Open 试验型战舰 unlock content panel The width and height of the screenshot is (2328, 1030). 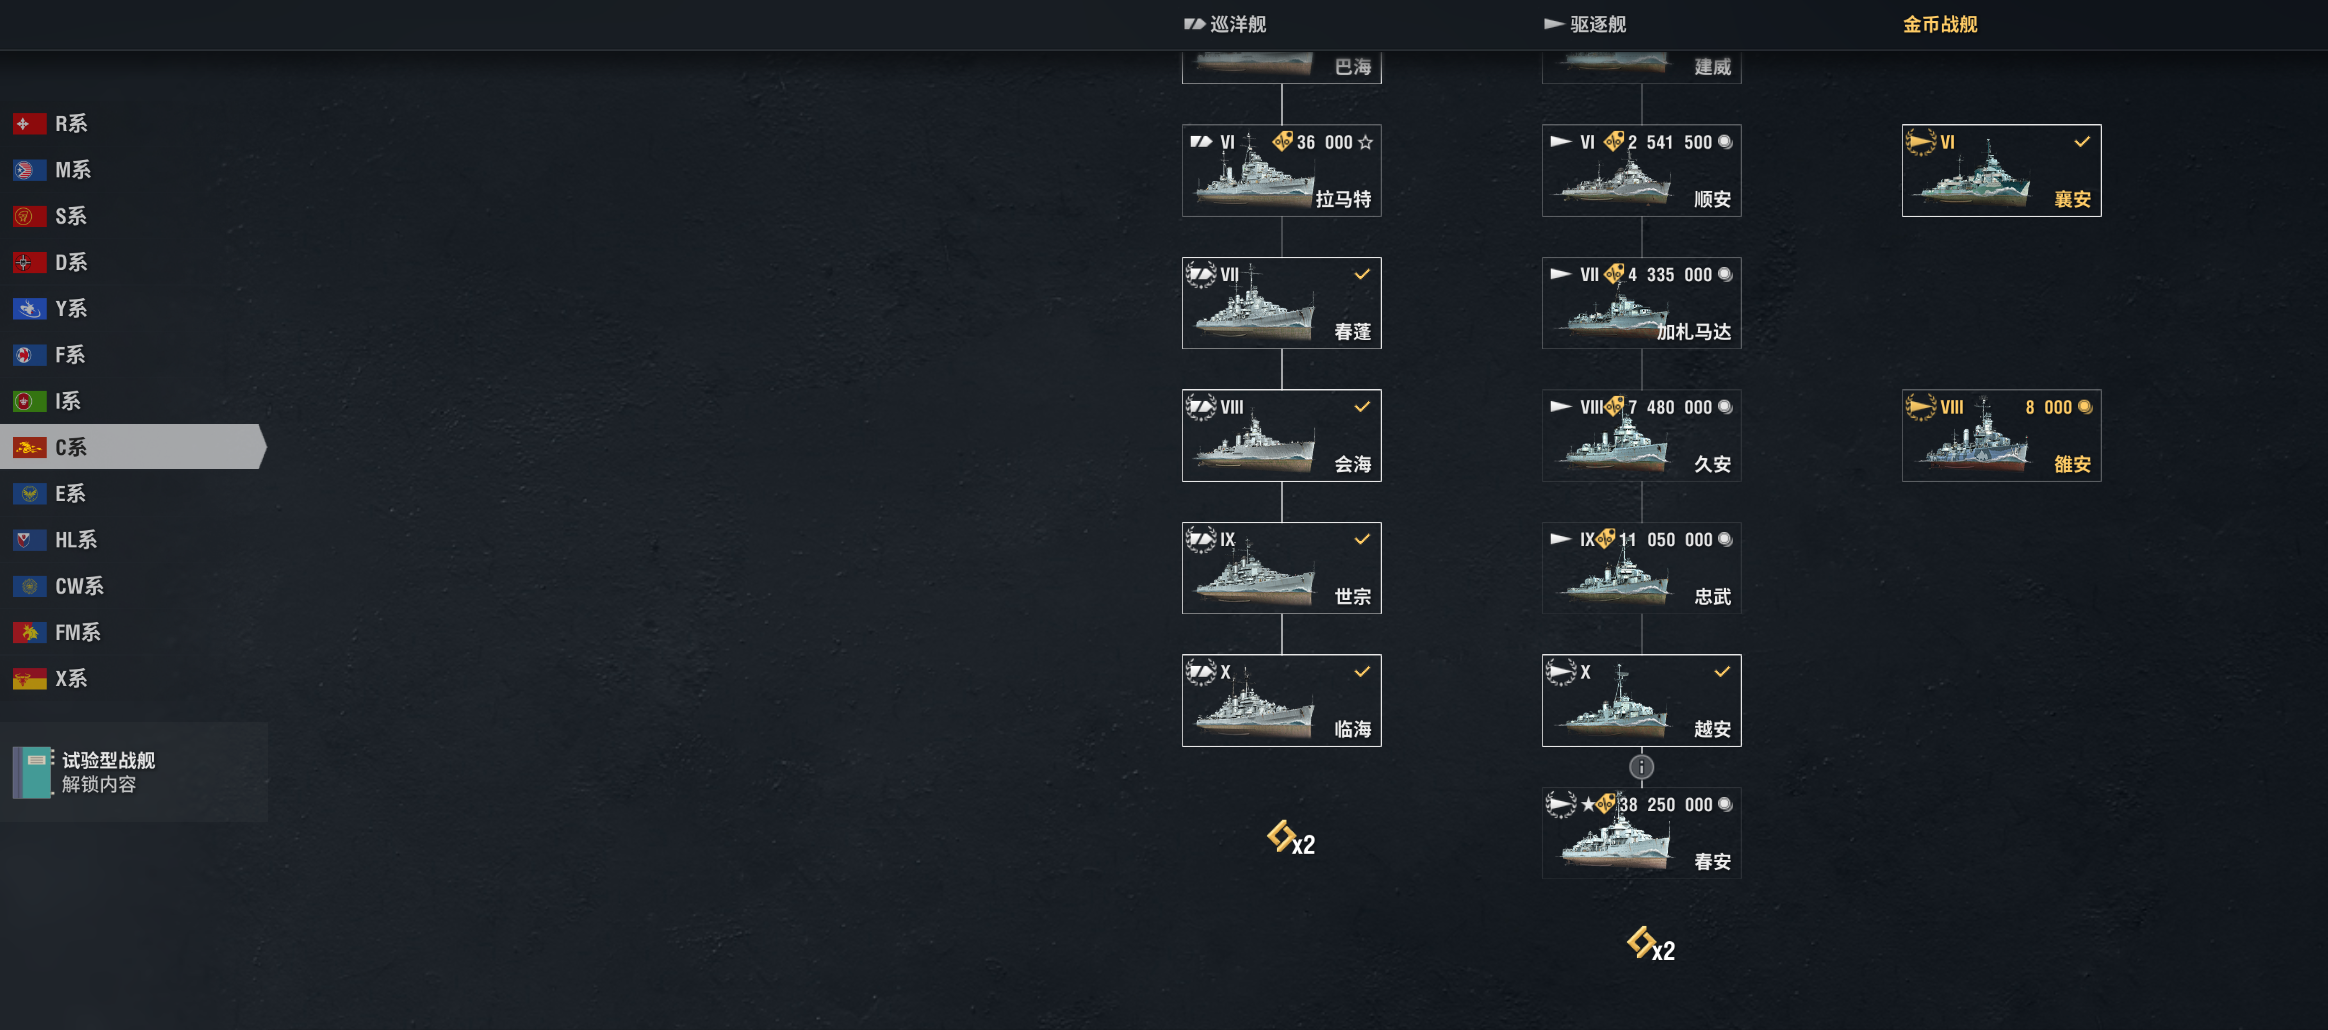pyautogui.click(x=134, y=772)
